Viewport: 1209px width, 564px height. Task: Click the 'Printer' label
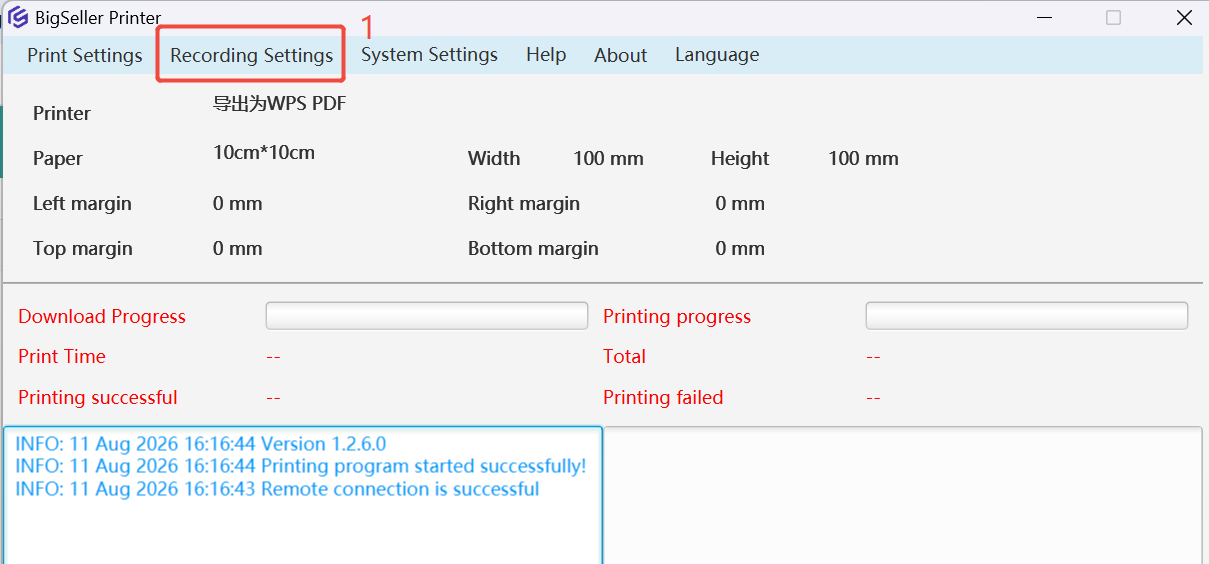point(62,113)
